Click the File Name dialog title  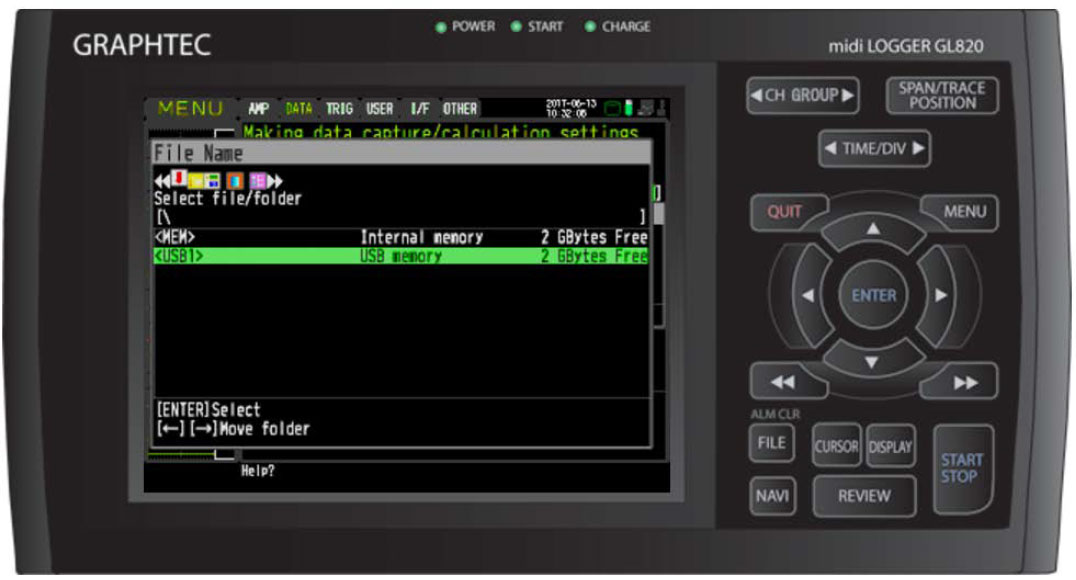[198, 153]
